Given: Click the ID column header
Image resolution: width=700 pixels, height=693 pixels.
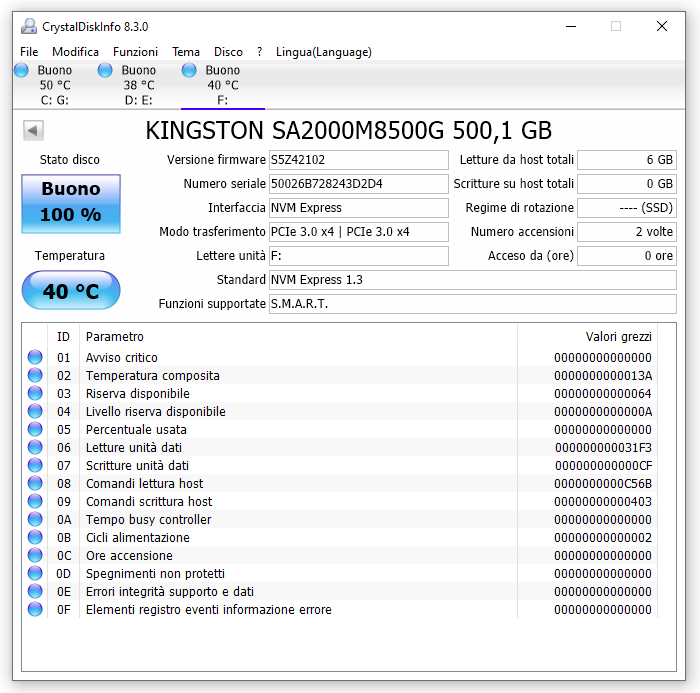Looking at the screenshot, I should coord(63,337).
